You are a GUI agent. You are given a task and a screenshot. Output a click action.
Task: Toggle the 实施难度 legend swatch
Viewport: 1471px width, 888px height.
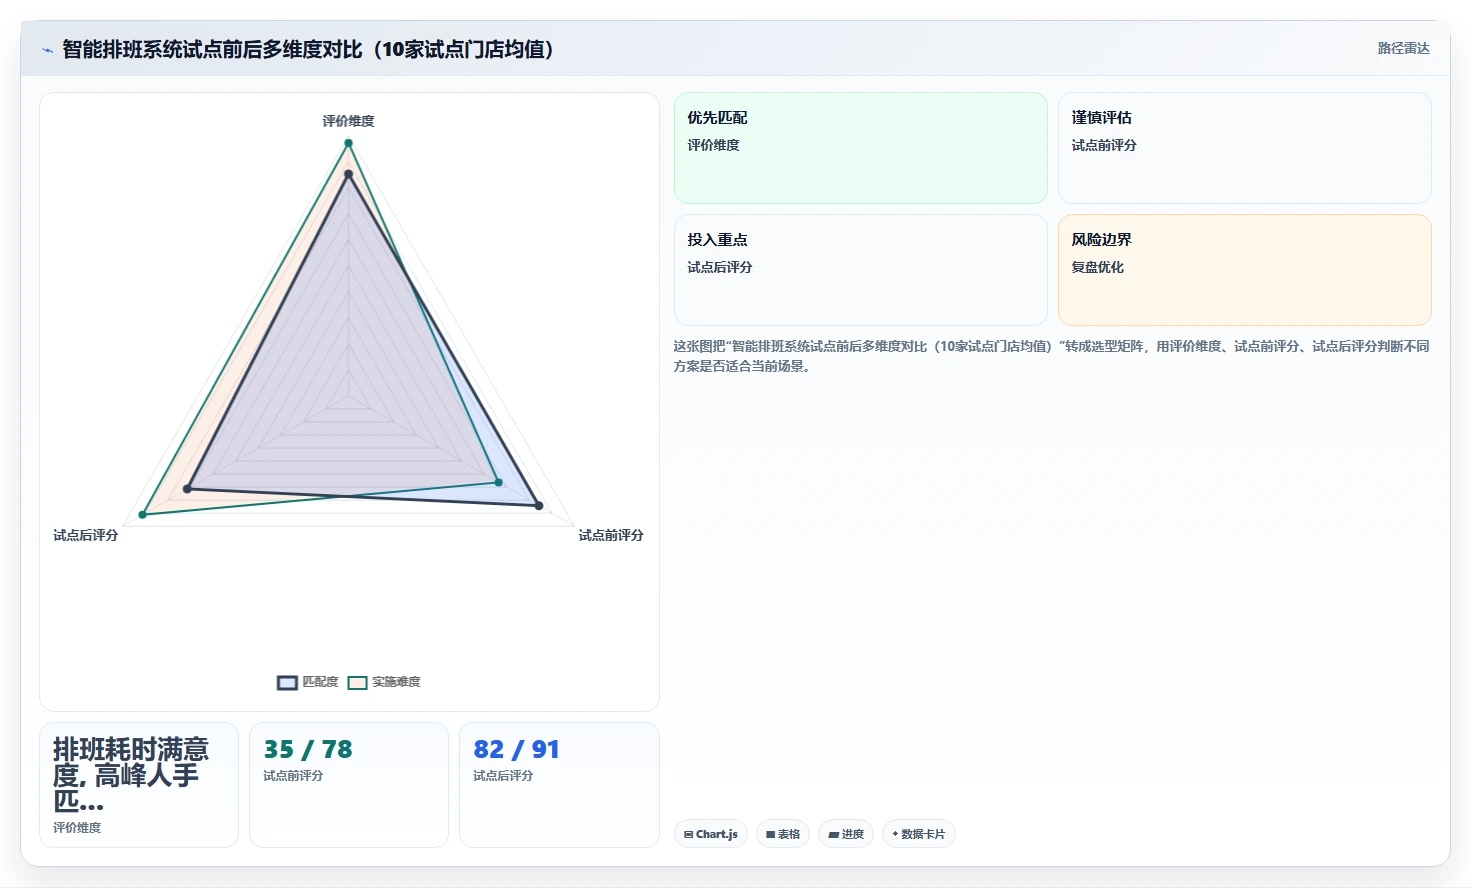357,683
